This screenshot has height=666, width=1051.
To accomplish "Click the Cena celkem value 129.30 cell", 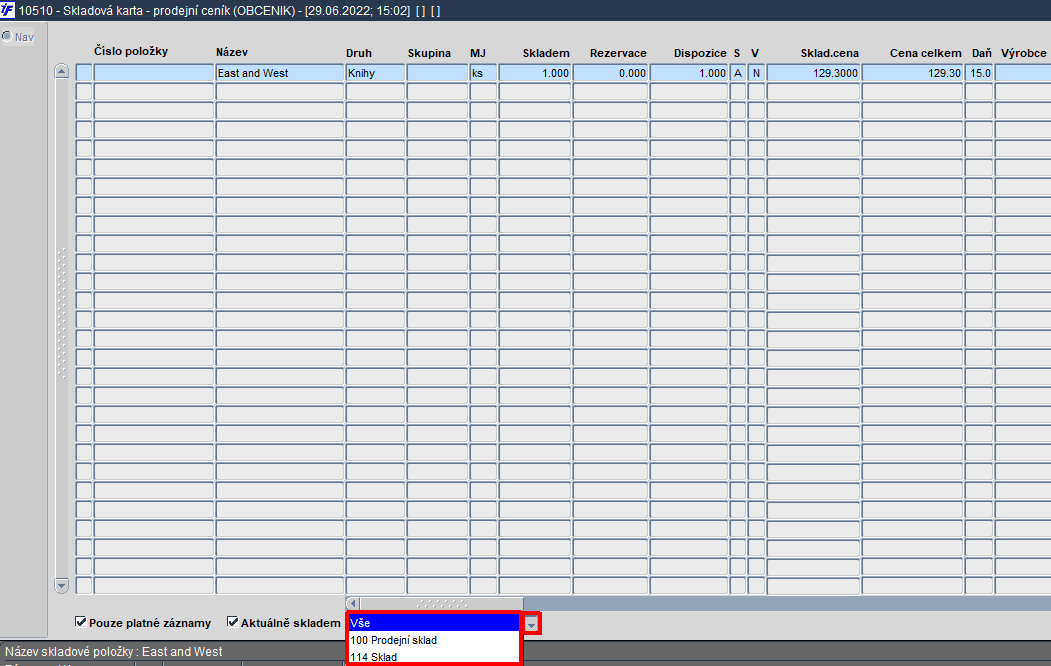I will (x=912, y=73).
